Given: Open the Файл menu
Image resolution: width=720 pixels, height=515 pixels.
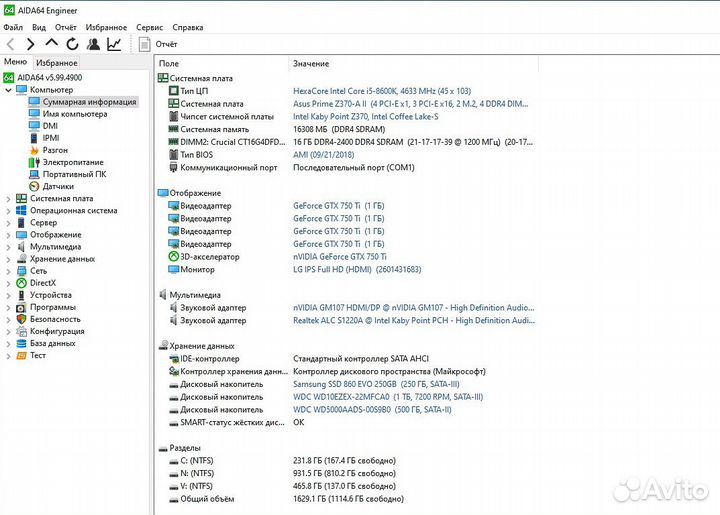Looking at the screenshot, I should click(x=13, y=27).
